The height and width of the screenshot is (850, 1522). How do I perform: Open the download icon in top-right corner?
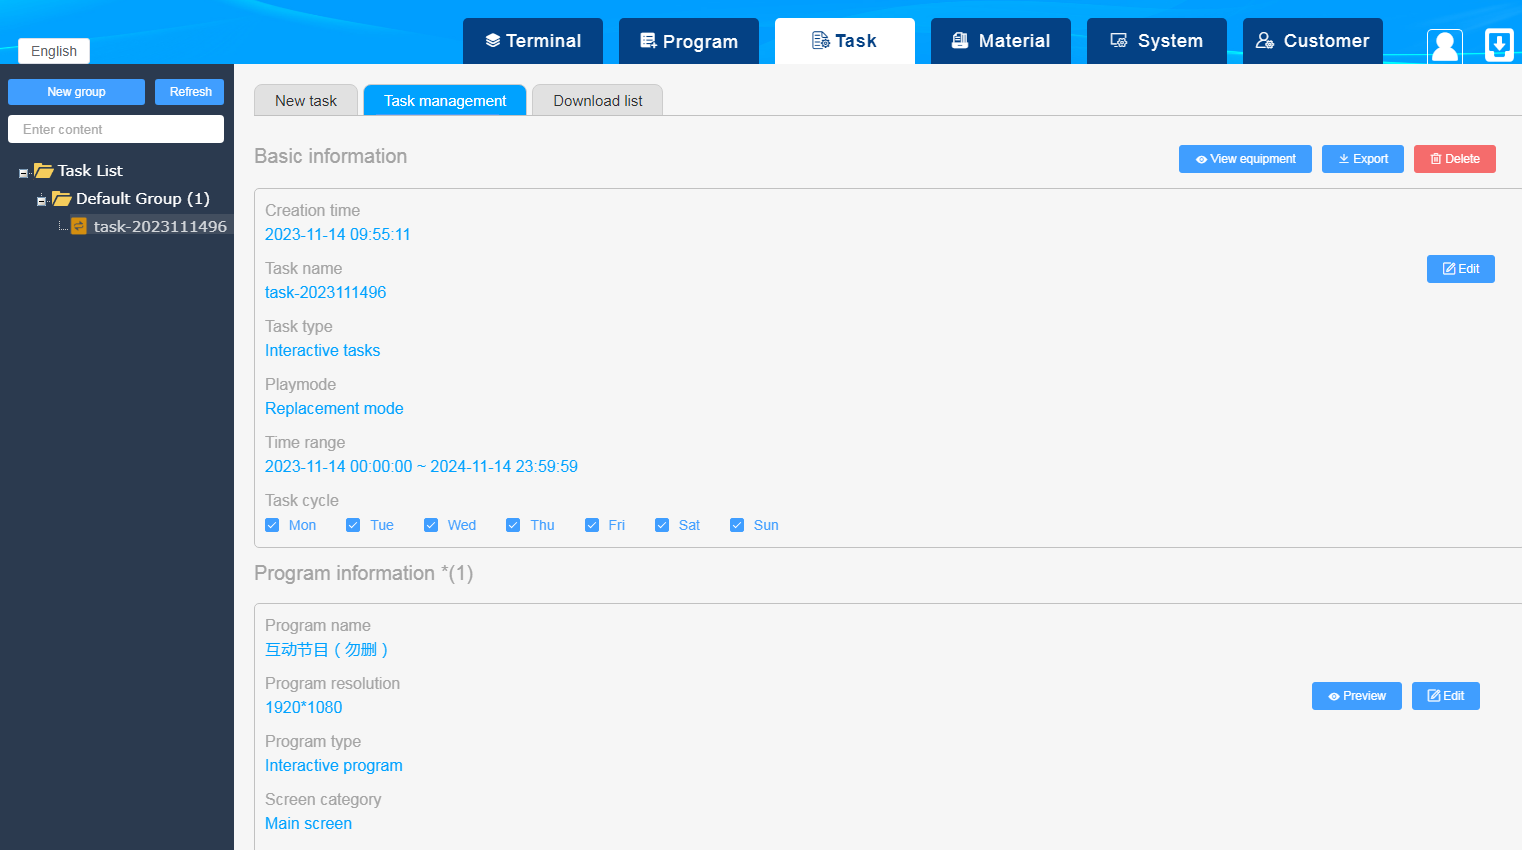click(1499, 45)
